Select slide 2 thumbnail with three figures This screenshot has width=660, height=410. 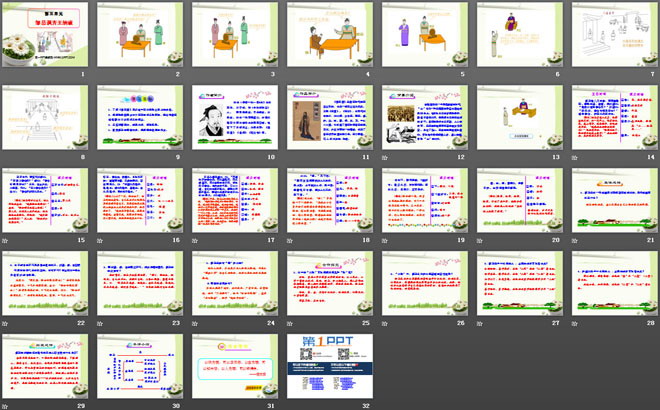[x=140, y=34]
